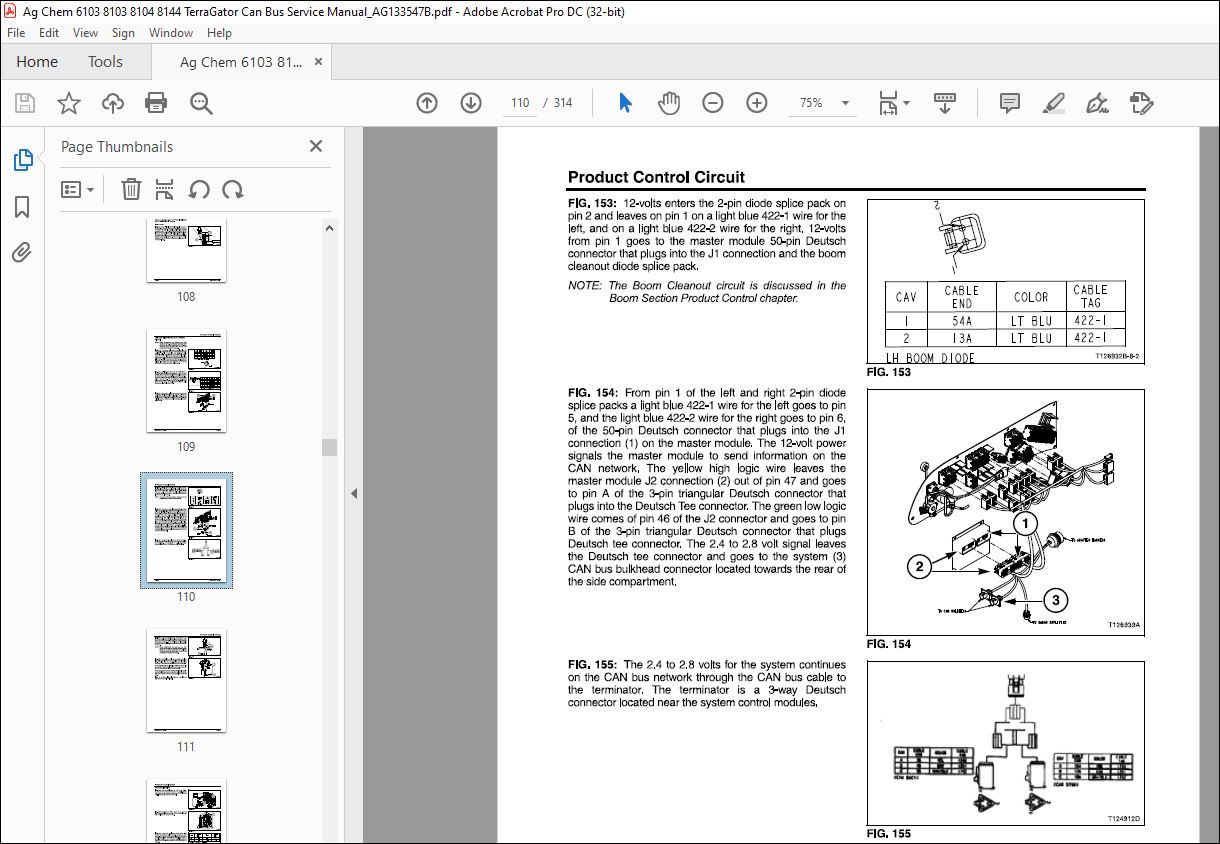This screenshot has width=1220, height=844.
Task: Click the FIG. 154 module diagram image
Action: click(1005, 512)
